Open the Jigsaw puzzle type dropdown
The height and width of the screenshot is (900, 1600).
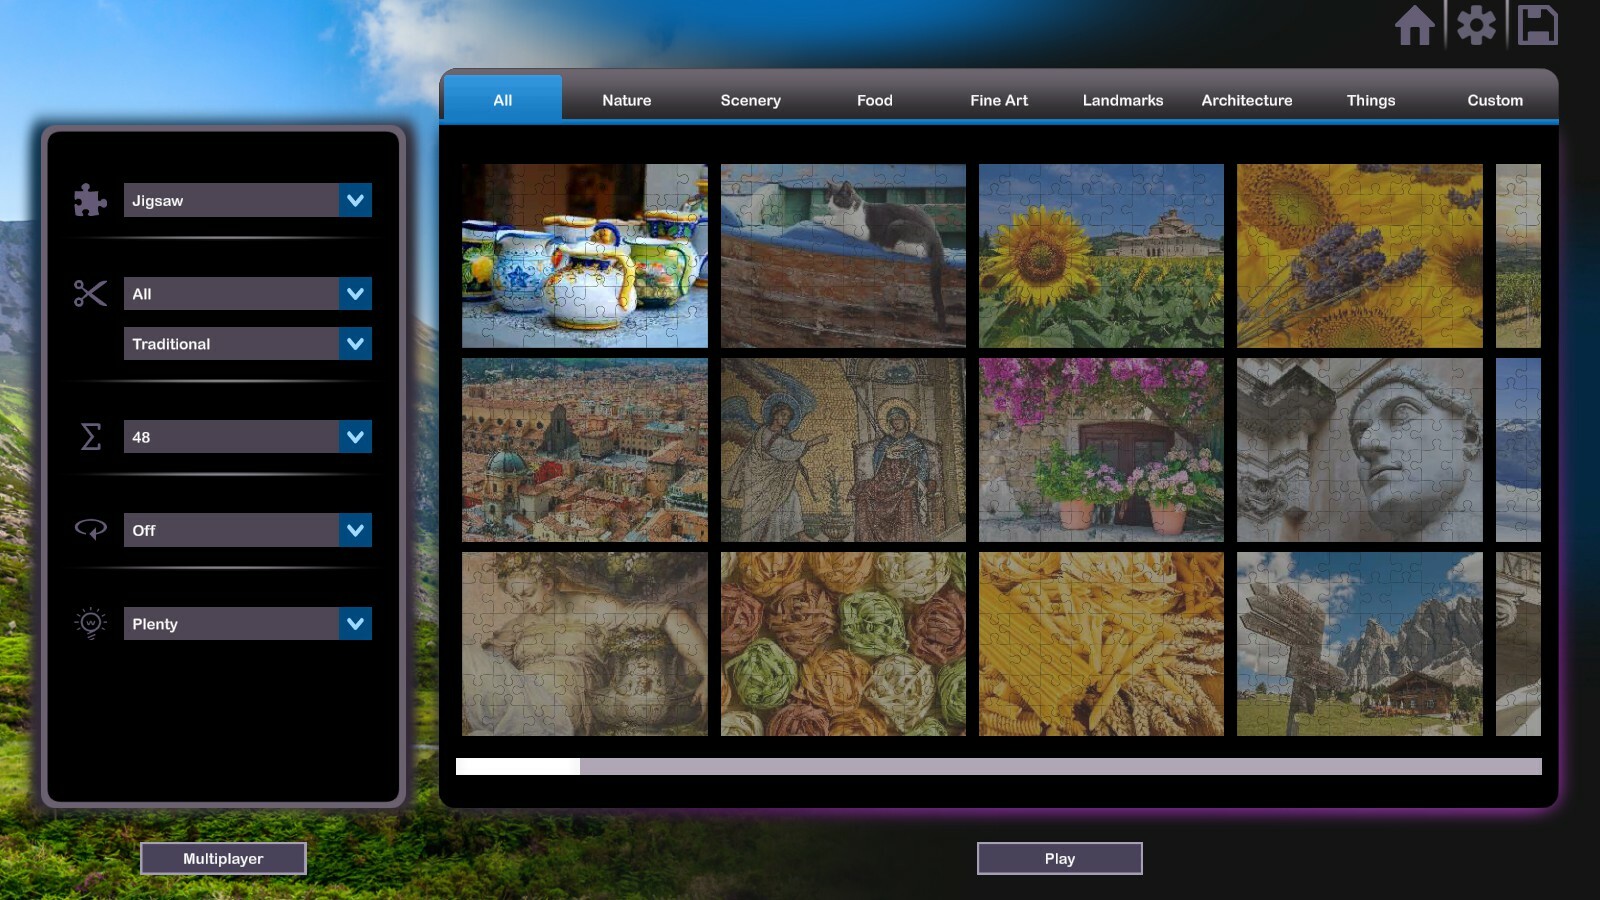tap(248, 200)
